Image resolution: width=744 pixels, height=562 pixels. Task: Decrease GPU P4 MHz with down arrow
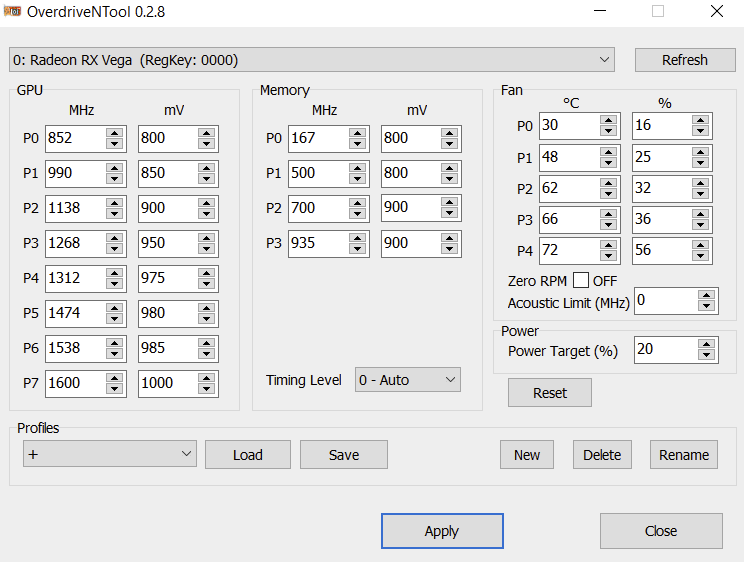pos(114,284)
